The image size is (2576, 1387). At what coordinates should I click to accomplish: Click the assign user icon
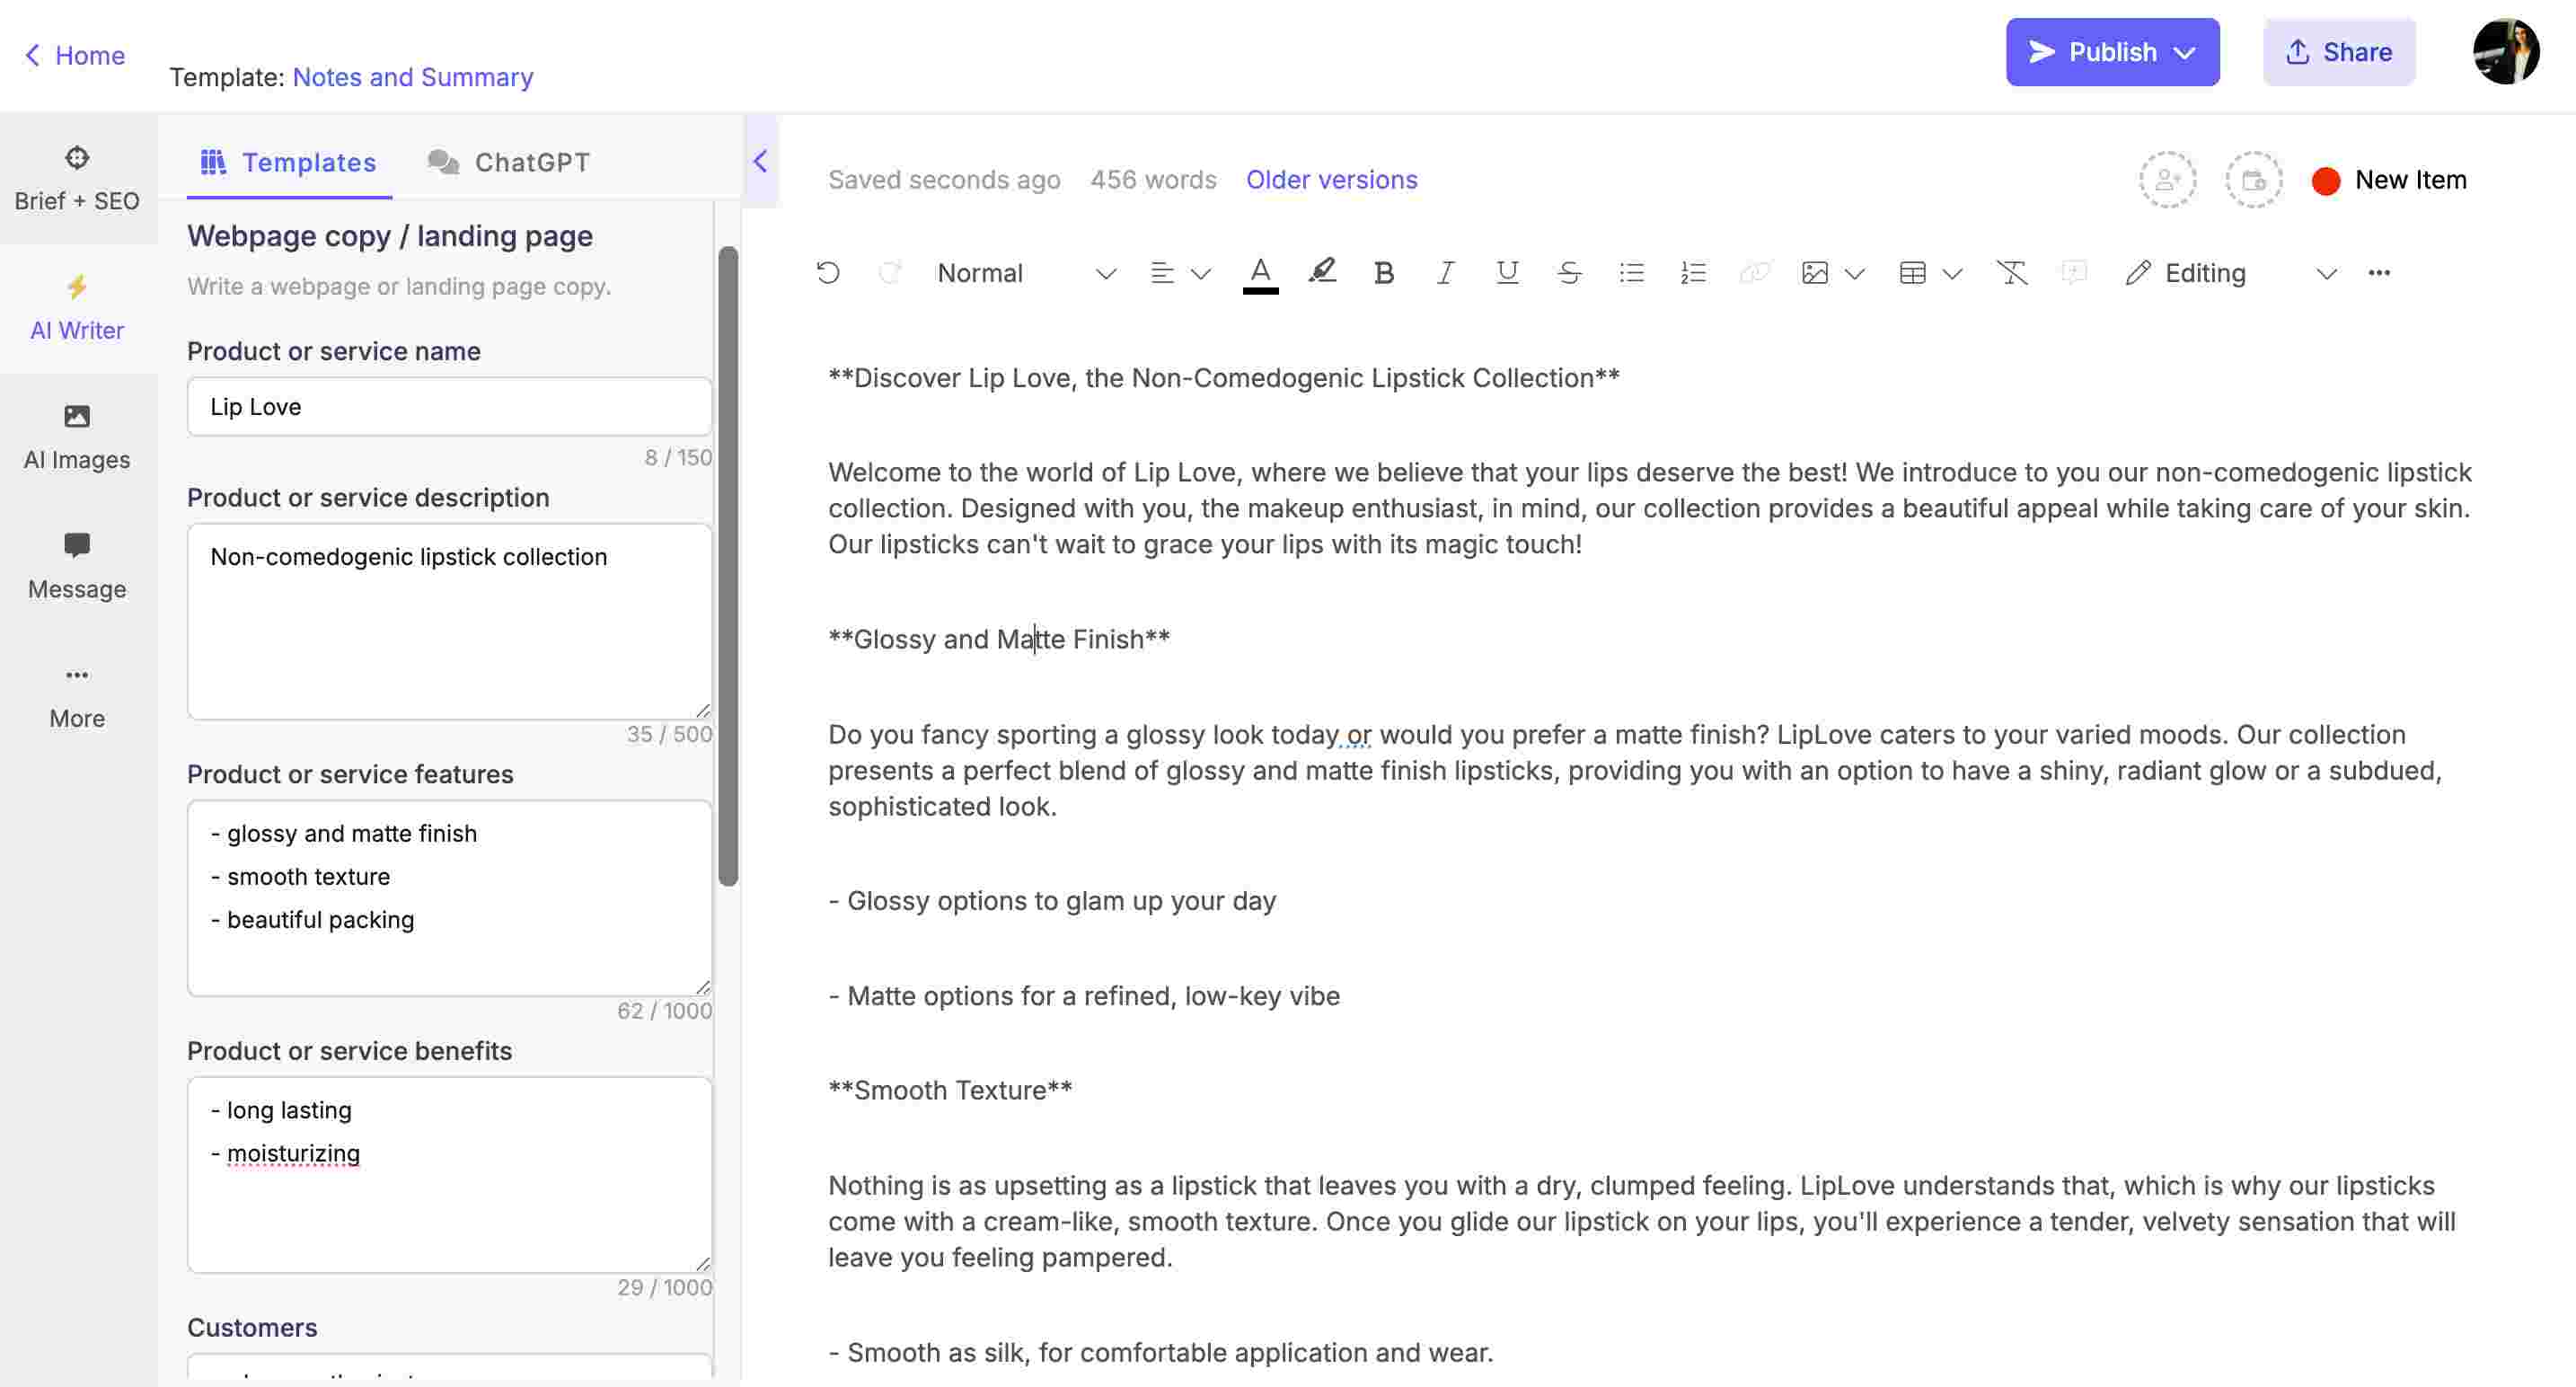click(2167, 180)
